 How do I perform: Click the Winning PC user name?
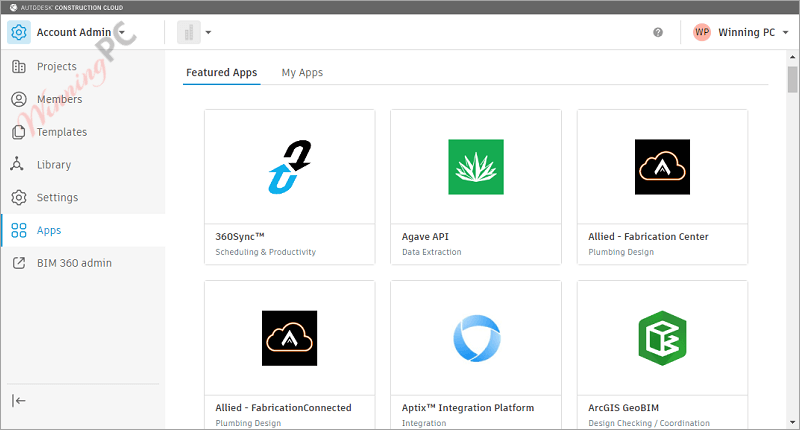coord(746,32)
